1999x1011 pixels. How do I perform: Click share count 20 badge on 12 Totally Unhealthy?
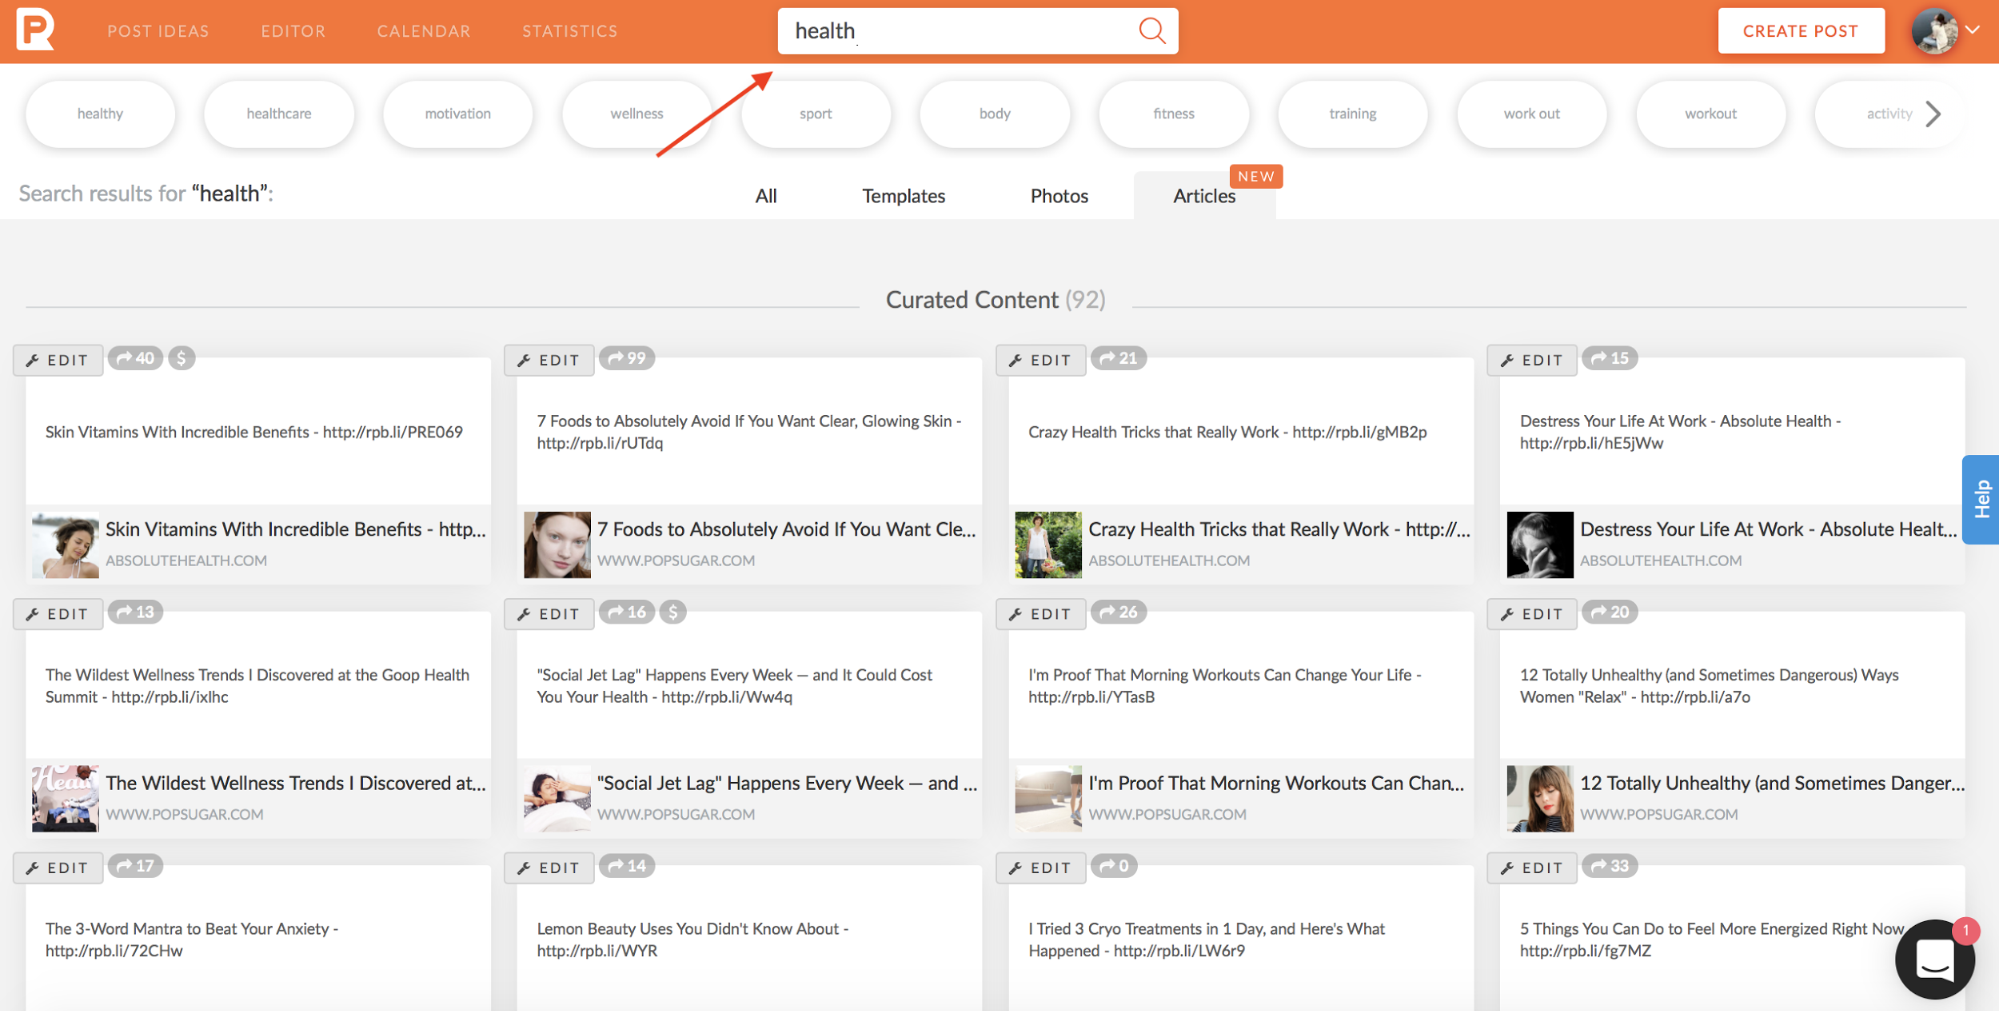pyautogui.click(x=1610, y=612)
